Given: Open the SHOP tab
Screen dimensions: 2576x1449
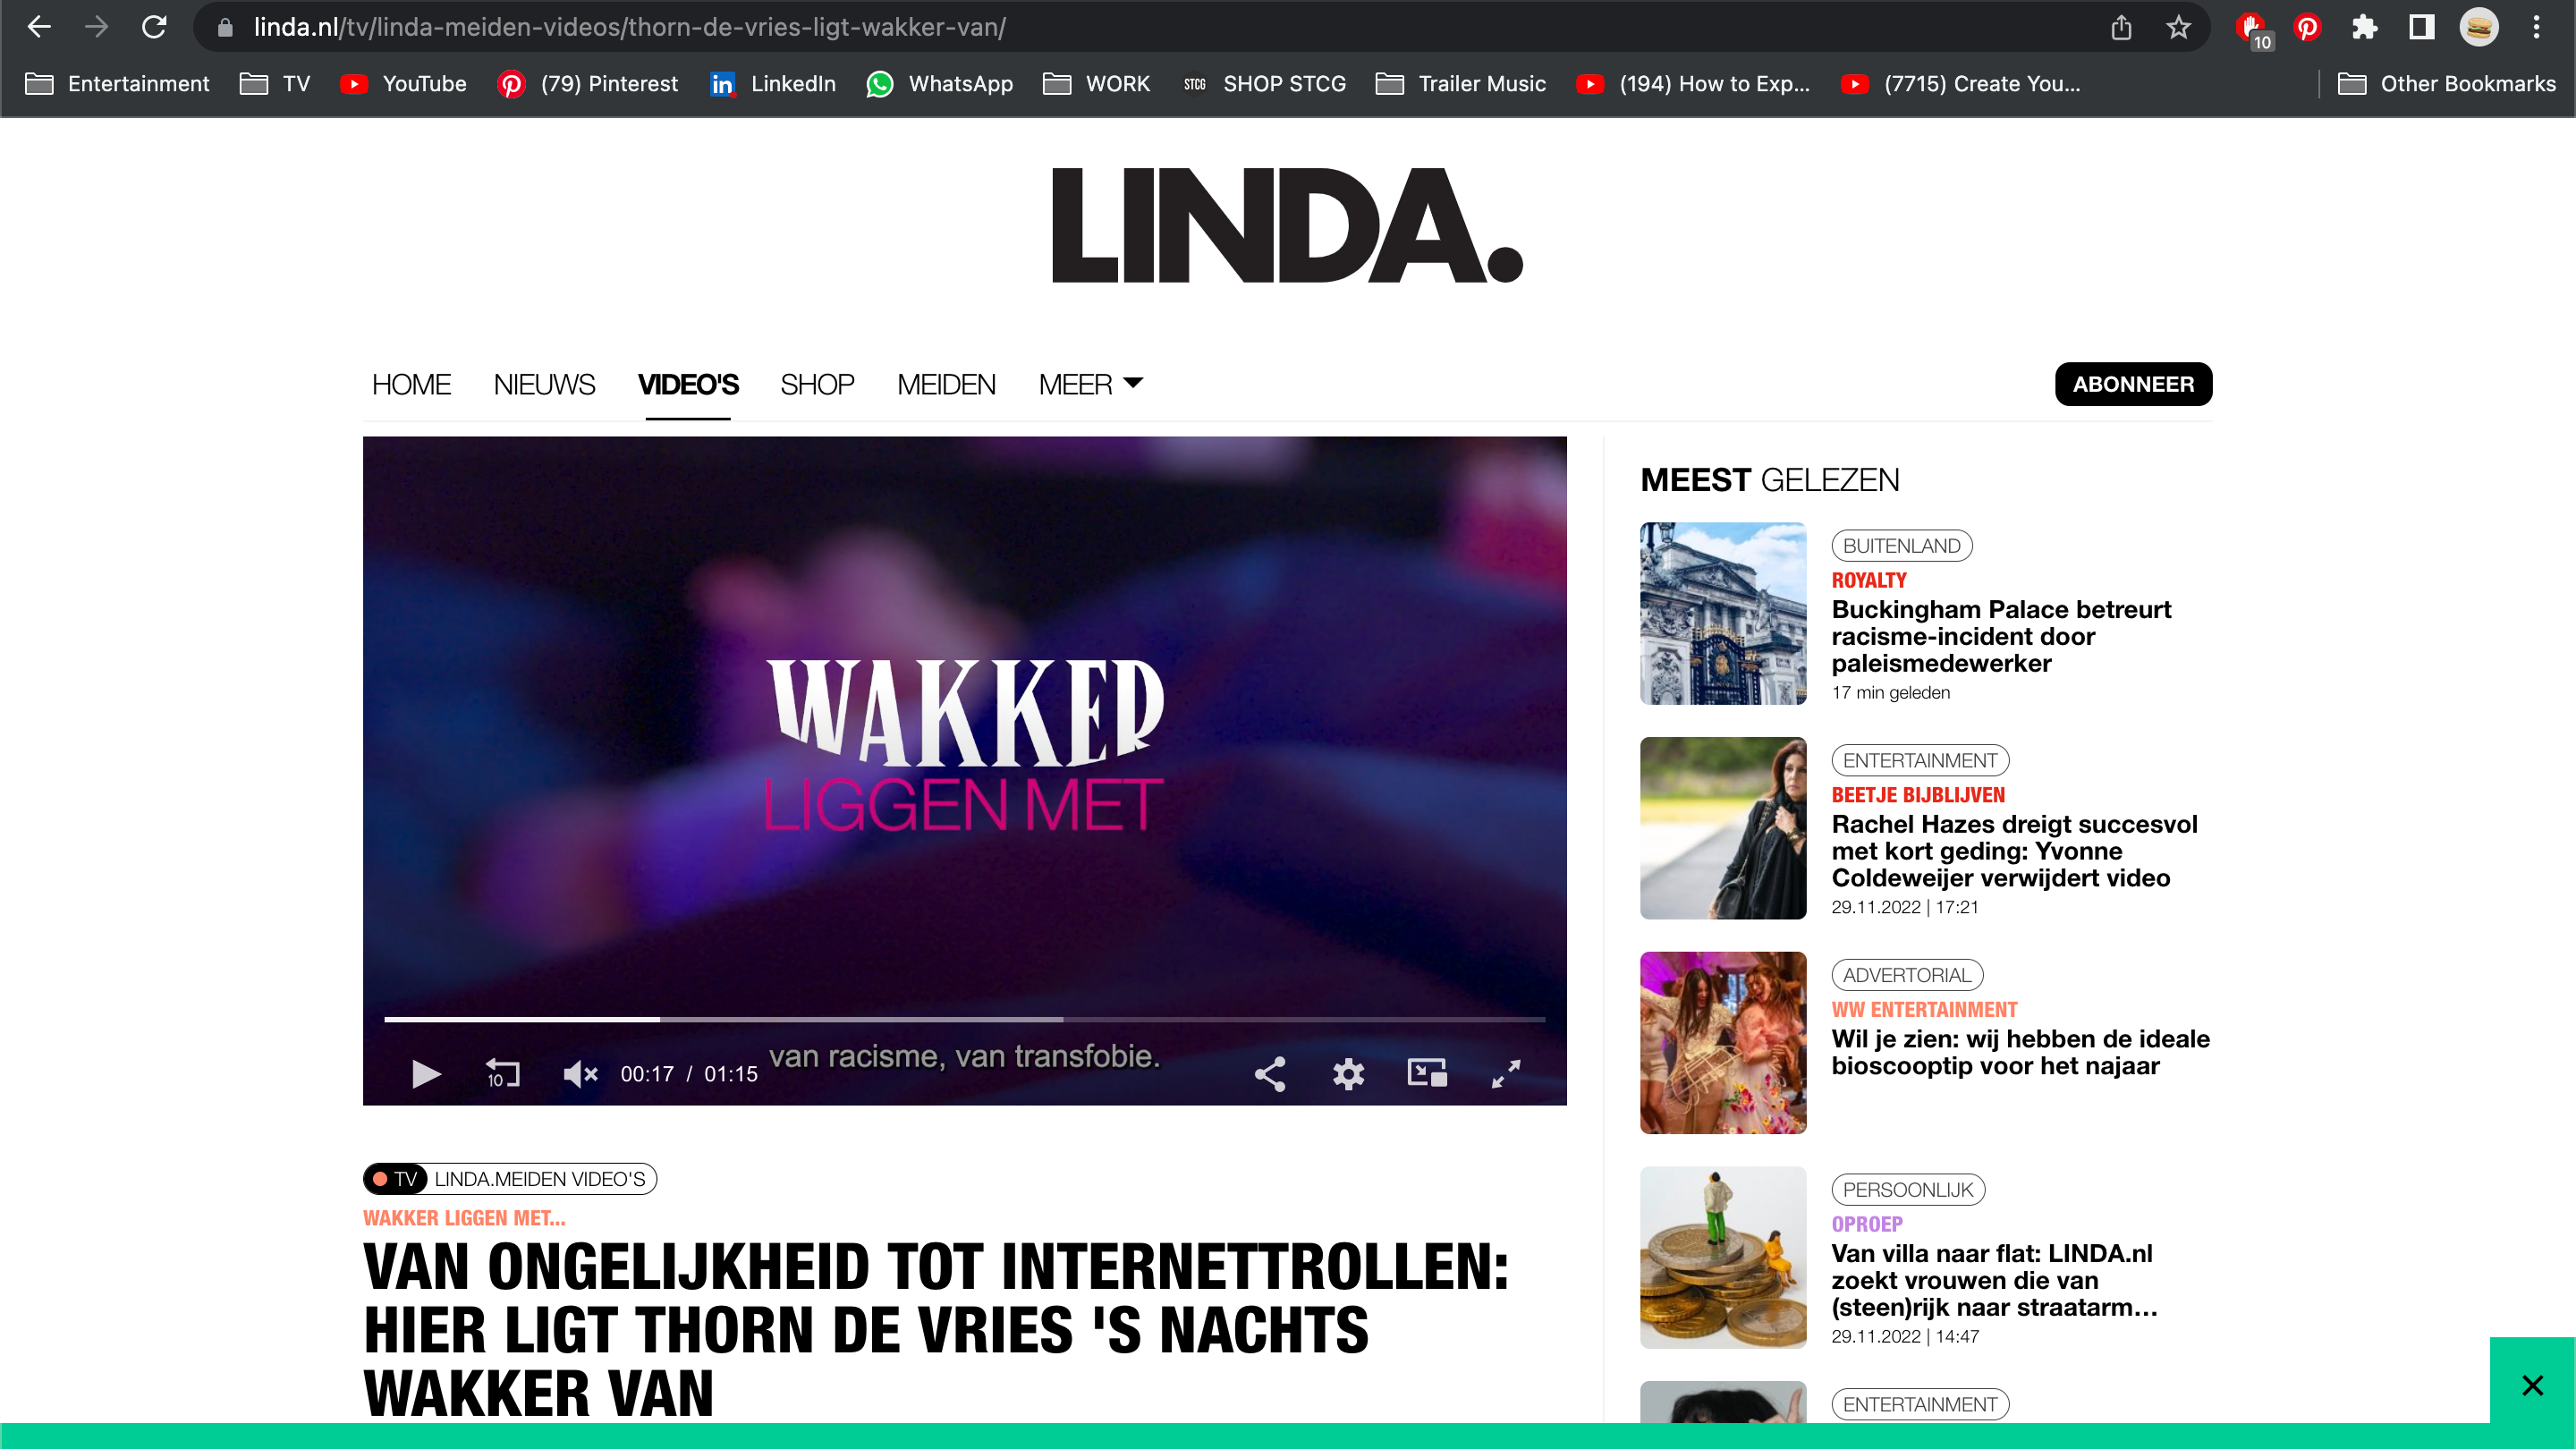Looking at the screenshot, I should pos(817,384).
